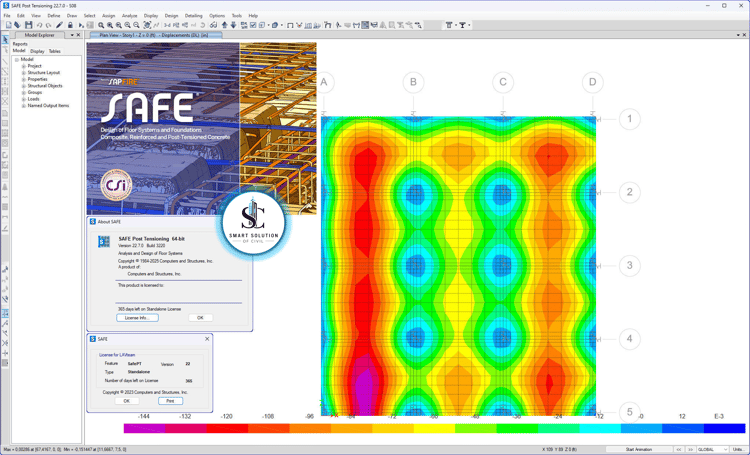Click the pencil edit icon in toolbar

pyautogui.click(x=59, y=25)
